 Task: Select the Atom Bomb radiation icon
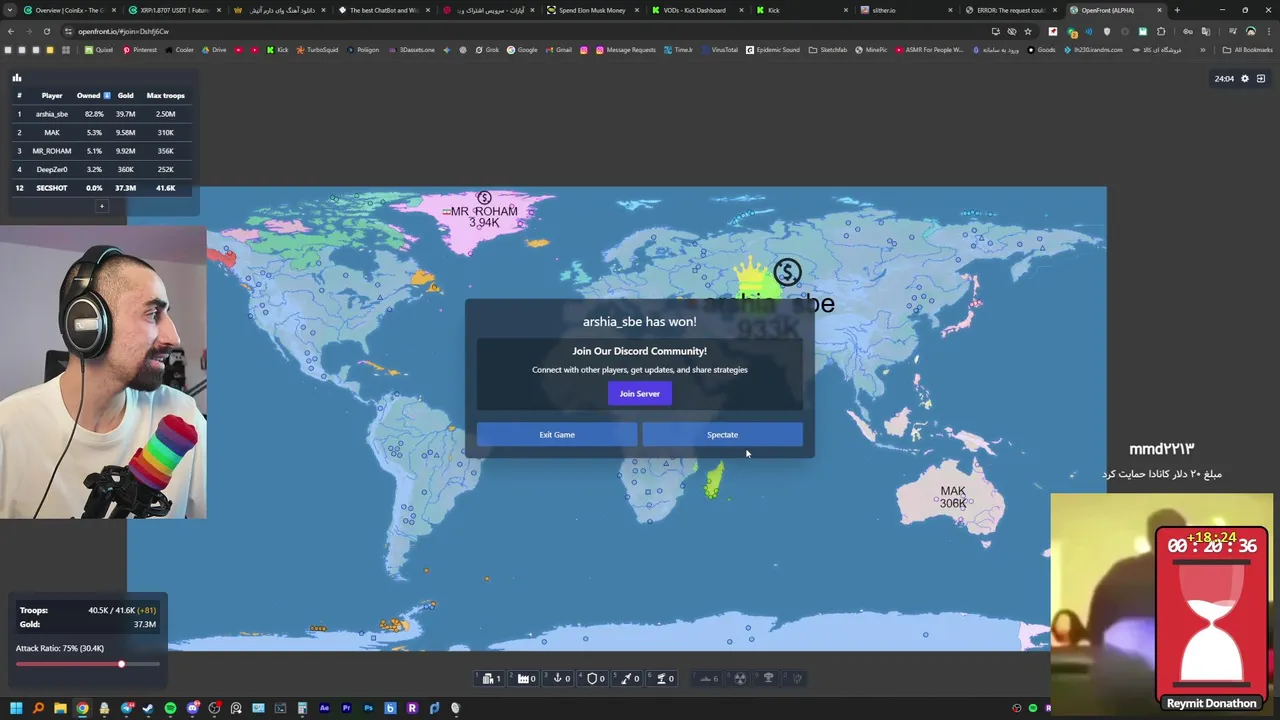point(740,678)
